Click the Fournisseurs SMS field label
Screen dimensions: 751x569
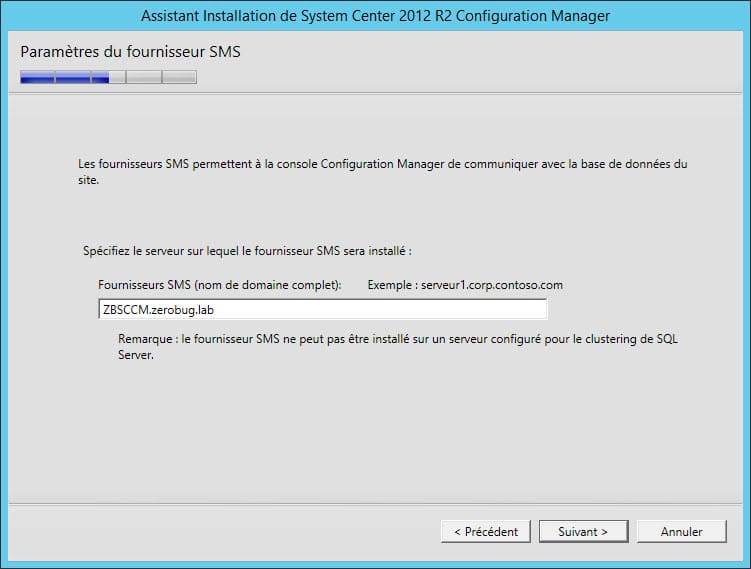click(x=220, y=285)
